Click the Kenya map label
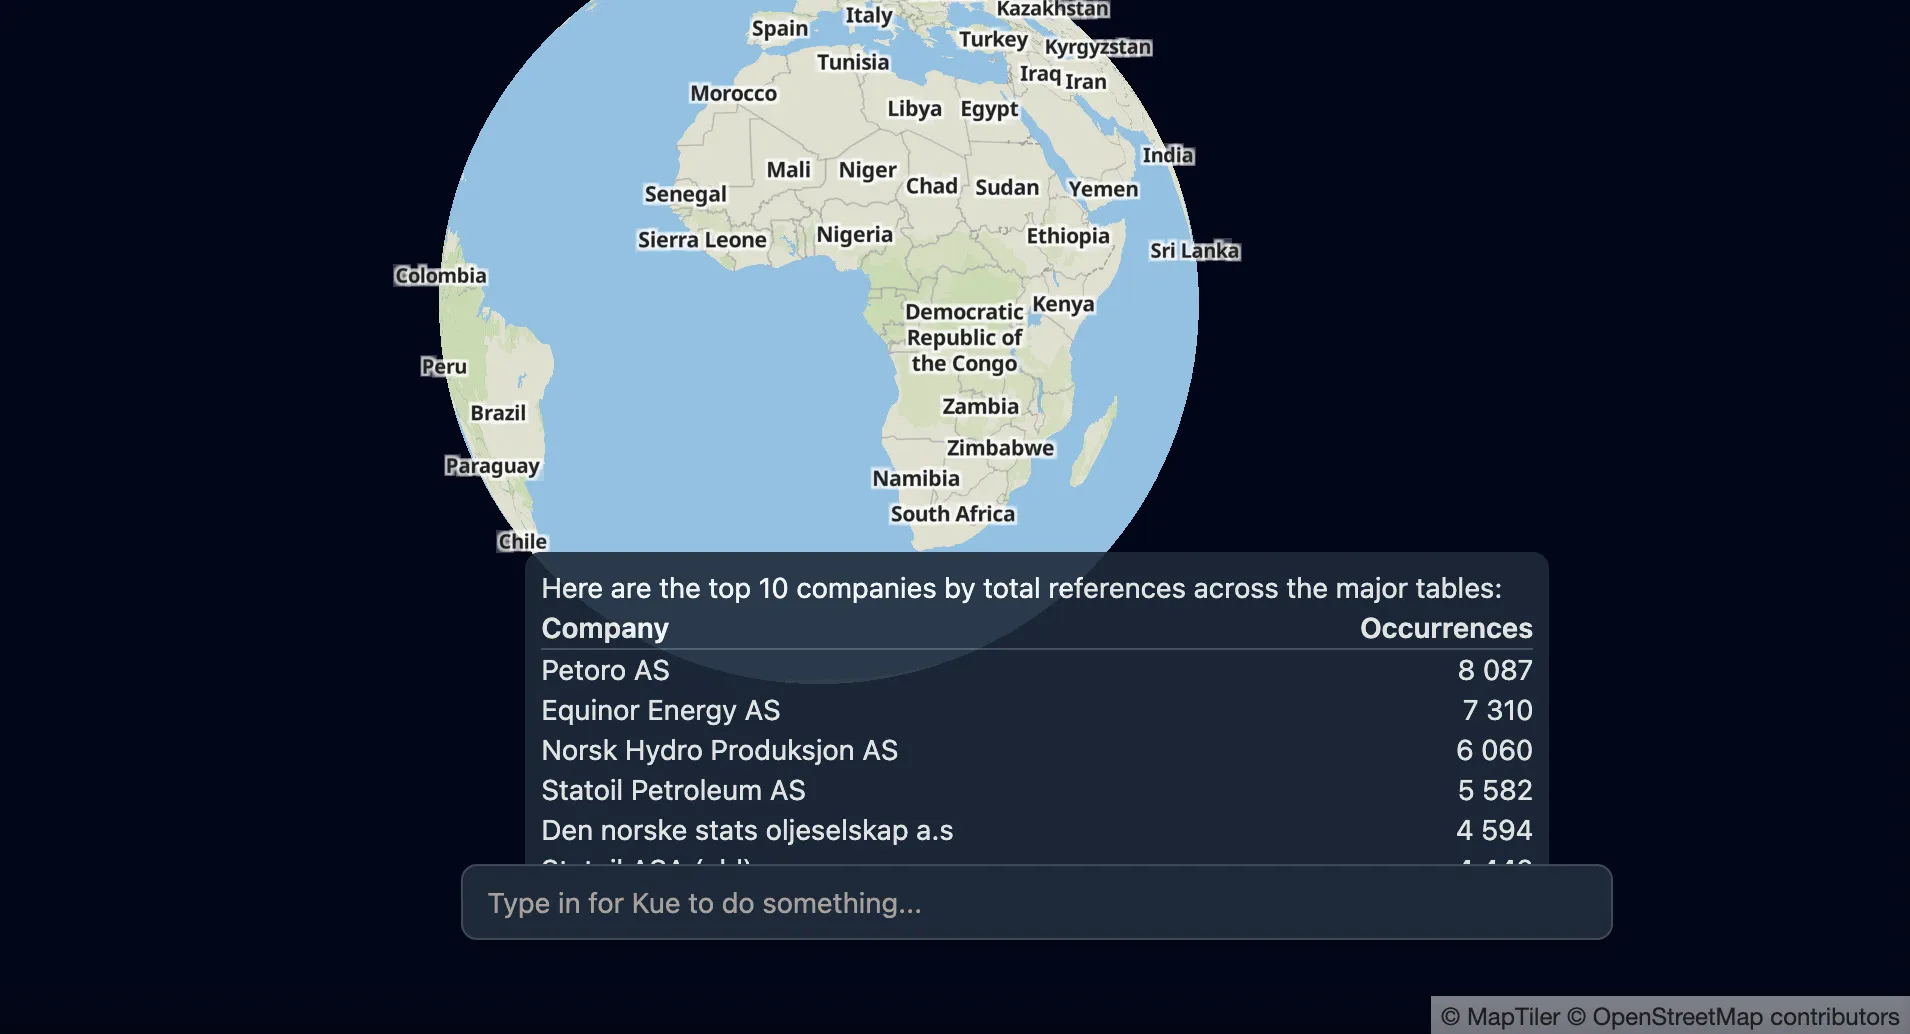The image size is (1910, 1034). point(1063,304)
